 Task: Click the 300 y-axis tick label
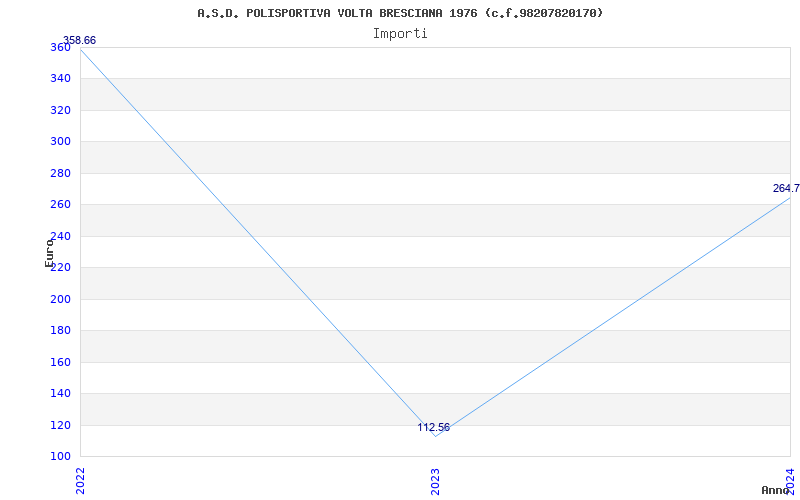60,142
